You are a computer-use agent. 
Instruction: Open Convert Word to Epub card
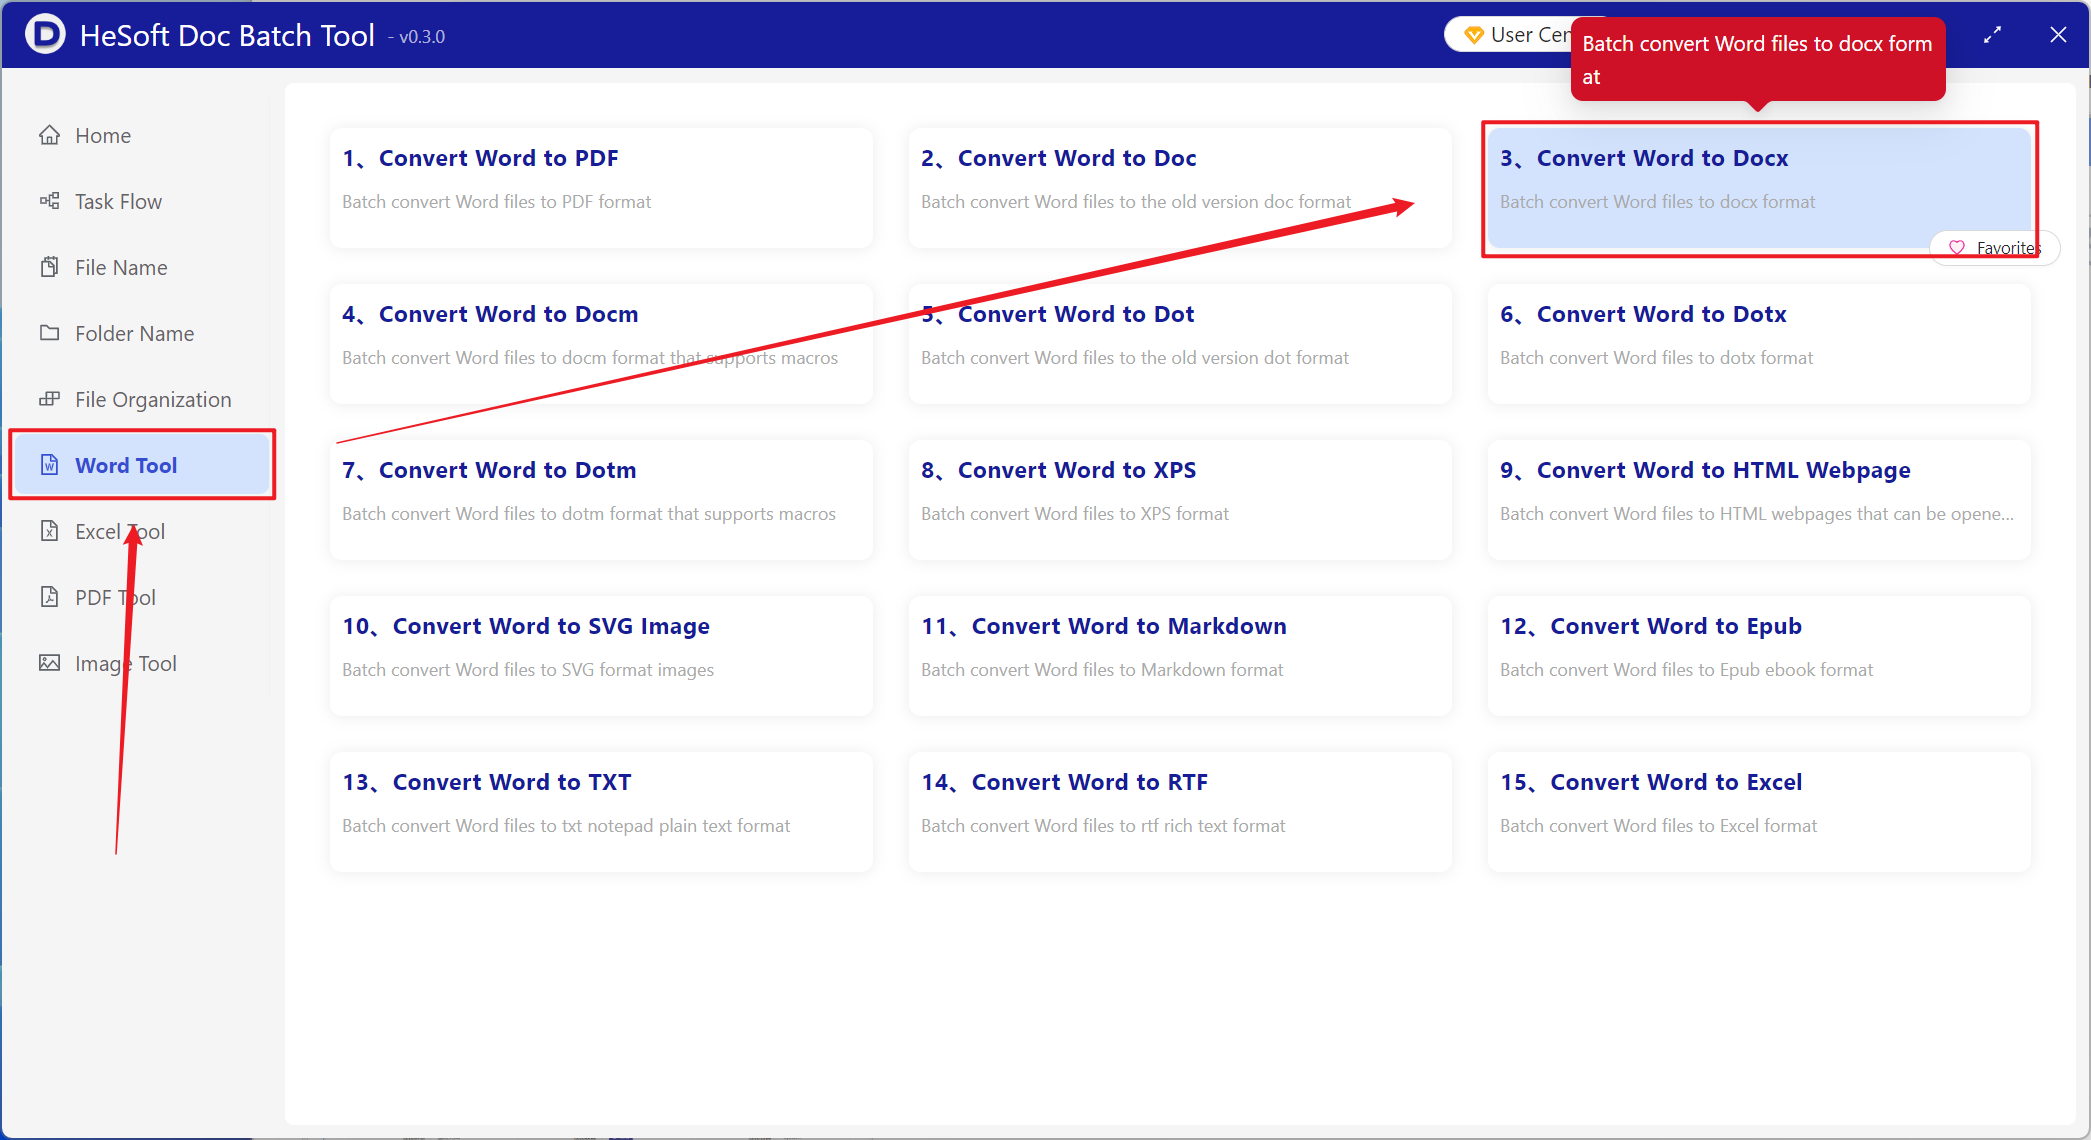tap(1759, 655)
